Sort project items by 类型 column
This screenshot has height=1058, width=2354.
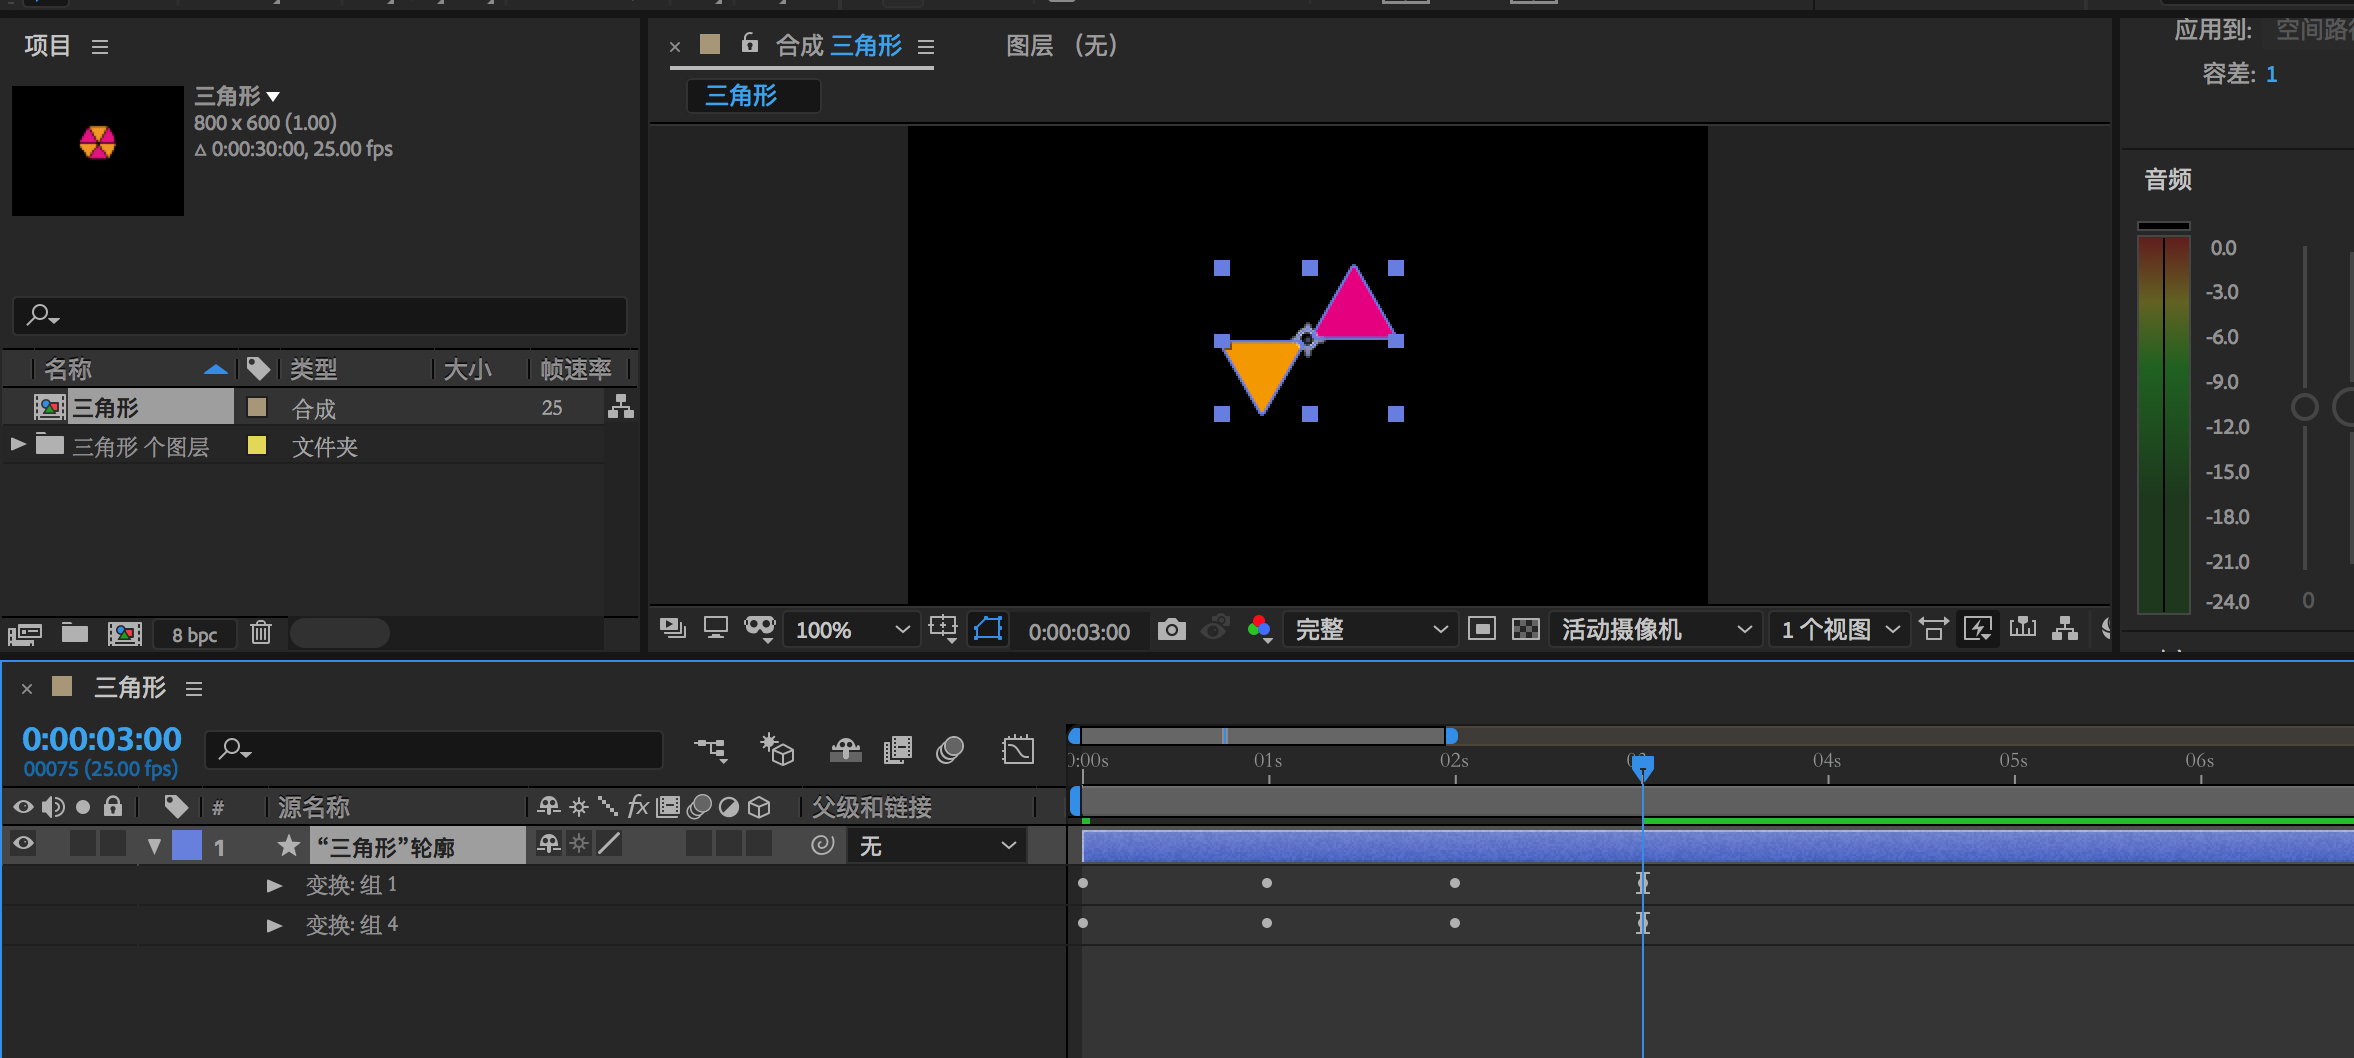(314, 369)
